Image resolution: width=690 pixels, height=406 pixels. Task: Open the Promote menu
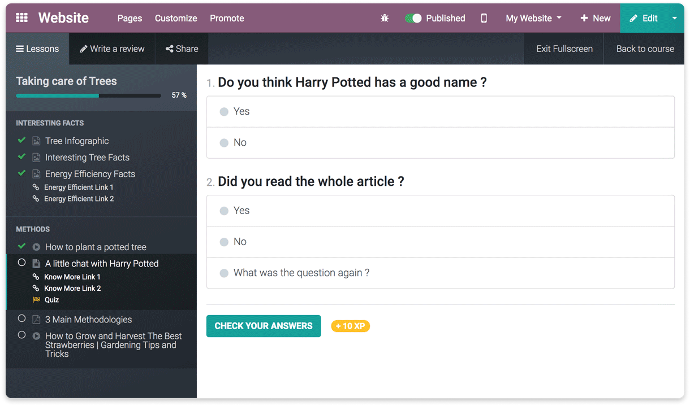click(x=227, y=18)
